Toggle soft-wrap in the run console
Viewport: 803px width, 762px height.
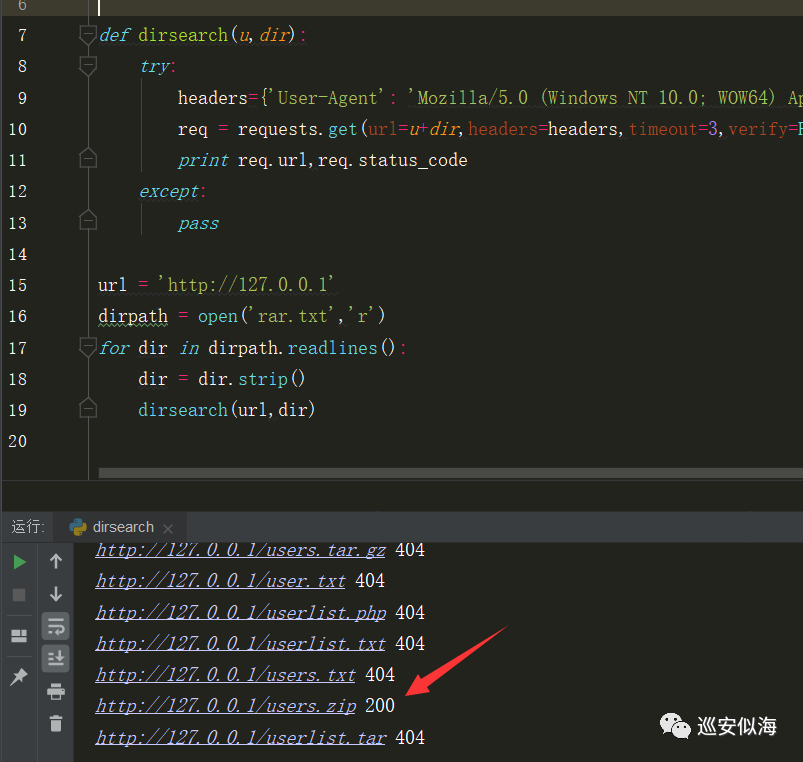click(55, 626)
